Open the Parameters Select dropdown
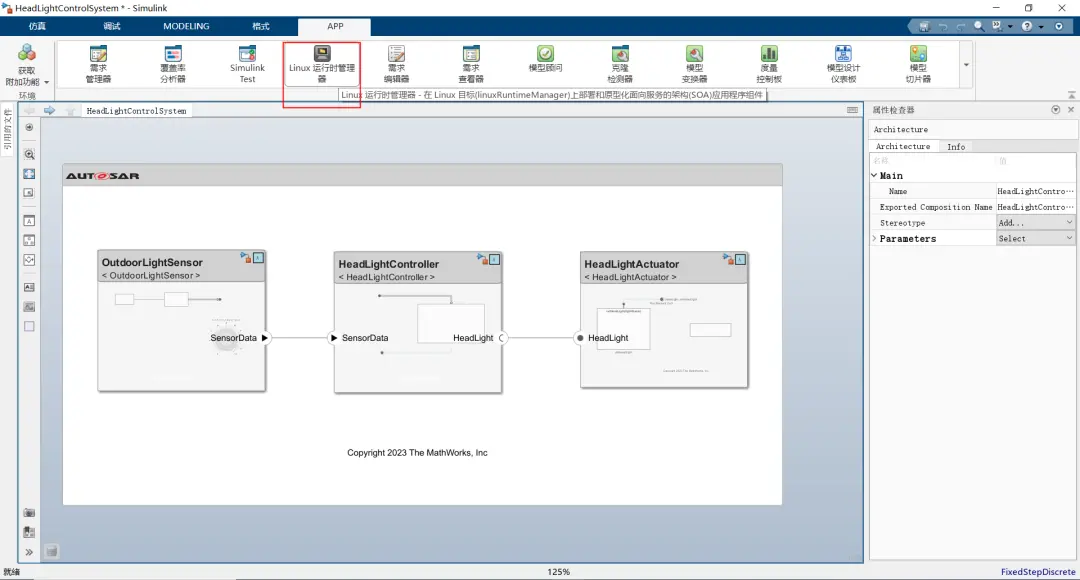Screen dimensions: 1080x580 pyautogui.click(x=1036, y=238)
